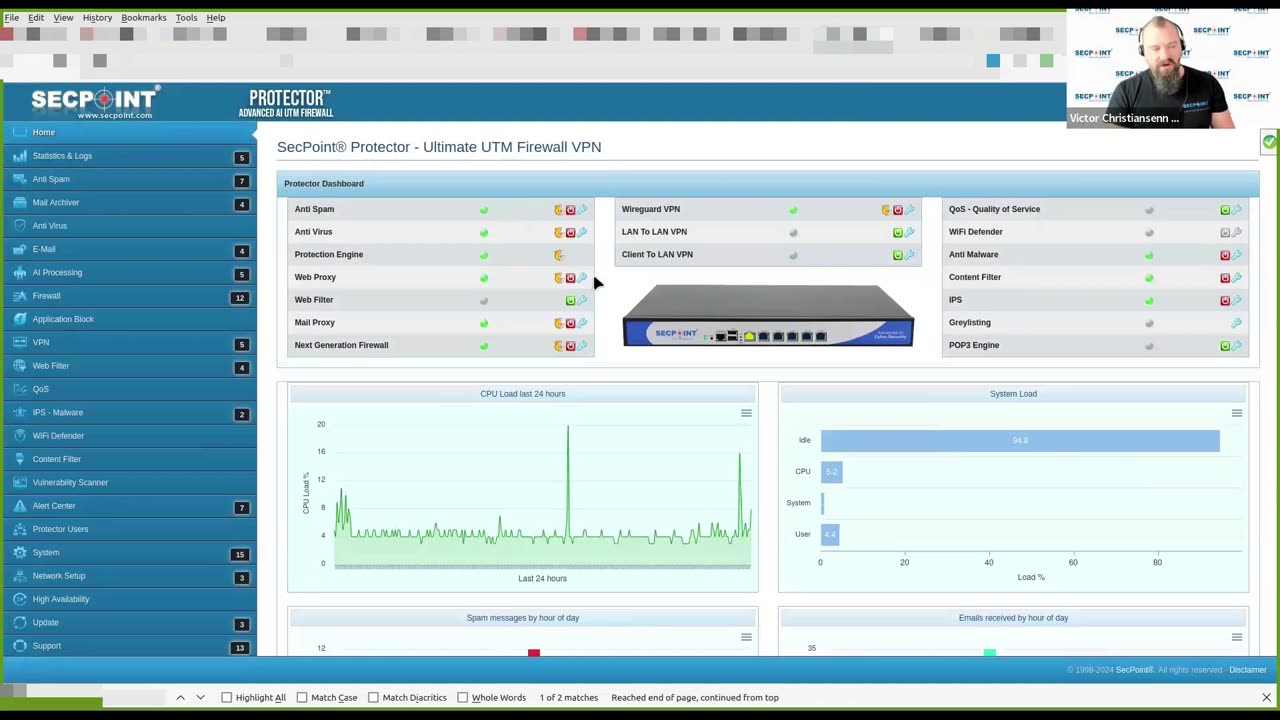The width and height of the screenshot is (1280, 720).
Task: Open the browser File menu
Action: pyautogui.click(x=12, y=17)
